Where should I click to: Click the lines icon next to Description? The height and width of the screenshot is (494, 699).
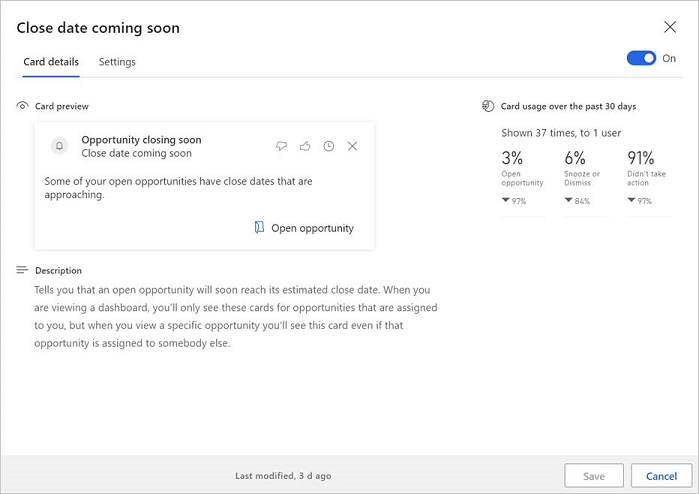click(22, 270)
